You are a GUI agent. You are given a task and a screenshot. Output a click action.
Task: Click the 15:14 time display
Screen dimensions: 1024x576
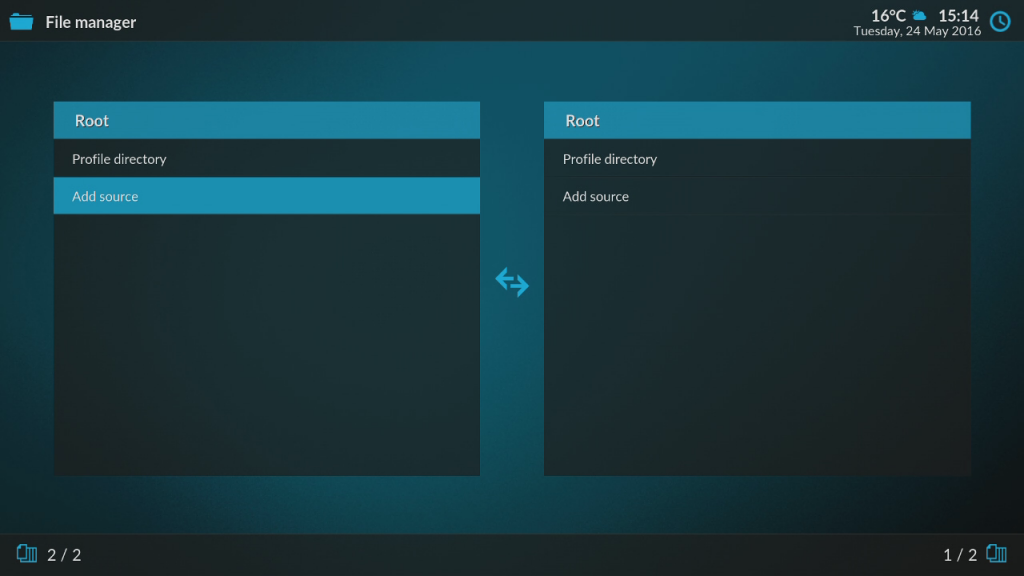(958, 15)
